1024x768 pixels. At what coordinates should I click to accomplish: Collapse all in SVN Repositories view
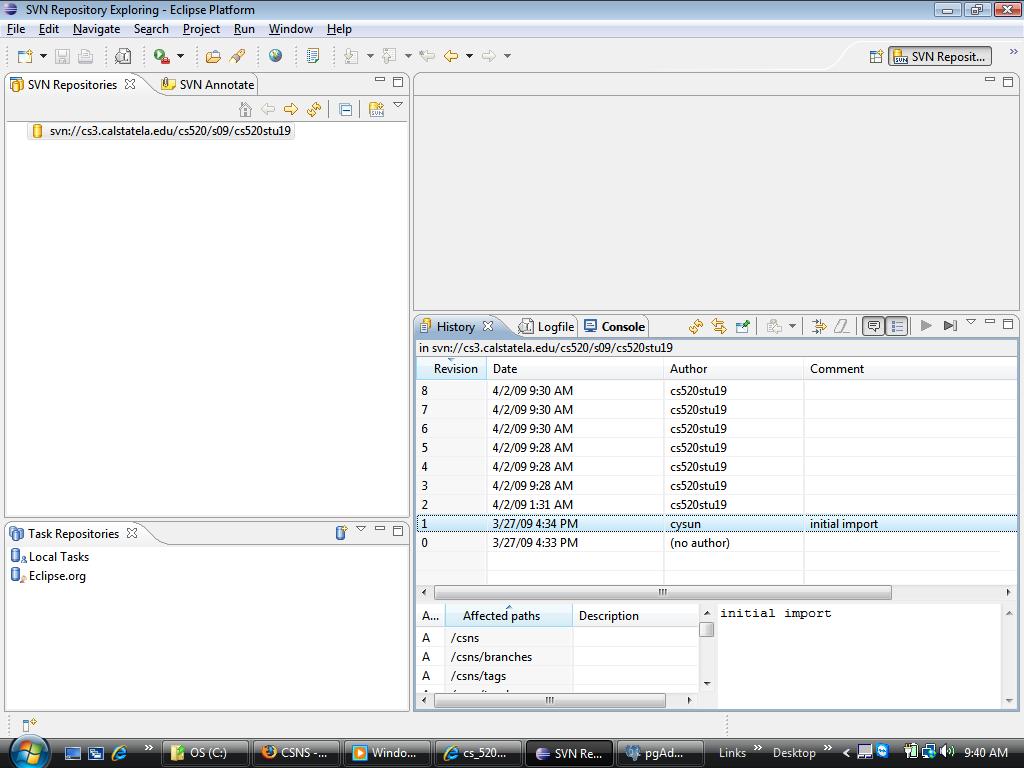345,109
